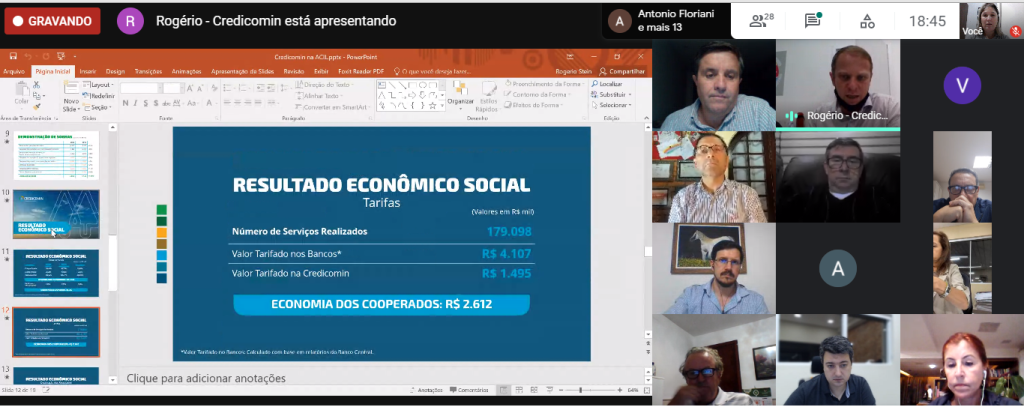
Task: Switch to the Transições tab
Action: (147, 71)
